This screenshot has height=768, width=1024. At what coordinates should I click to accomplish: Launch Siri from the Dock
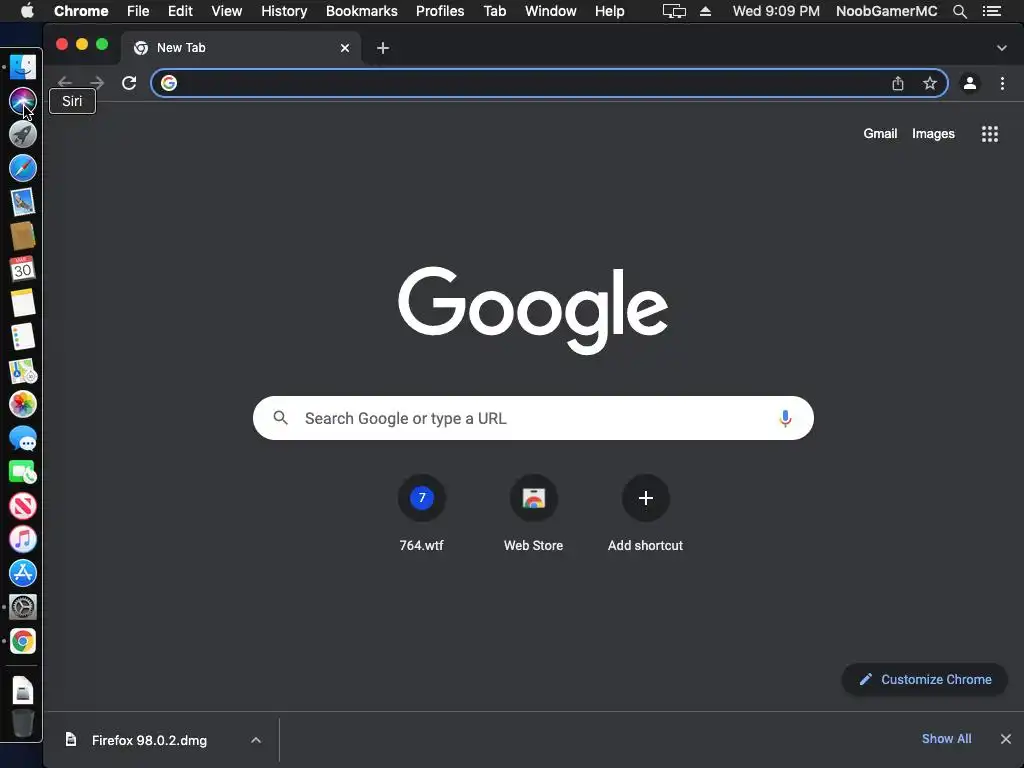coord(23,101)
